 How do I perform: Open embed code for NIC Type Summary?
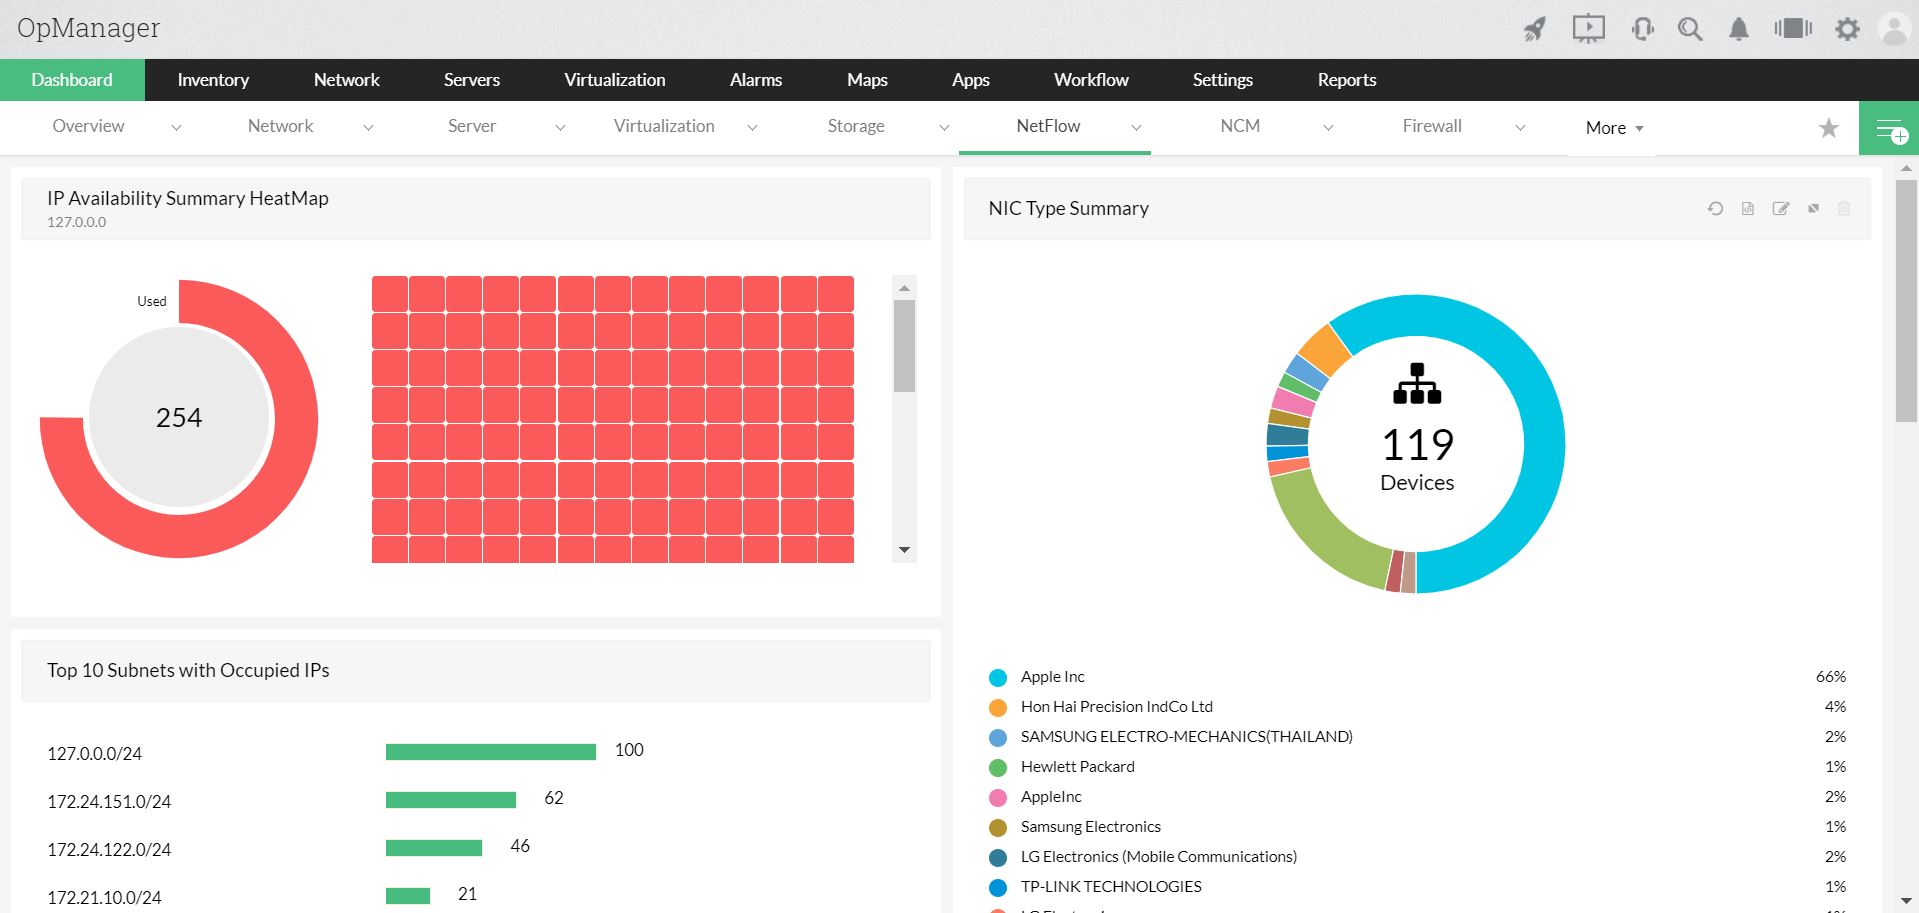tap(1748, 208)
